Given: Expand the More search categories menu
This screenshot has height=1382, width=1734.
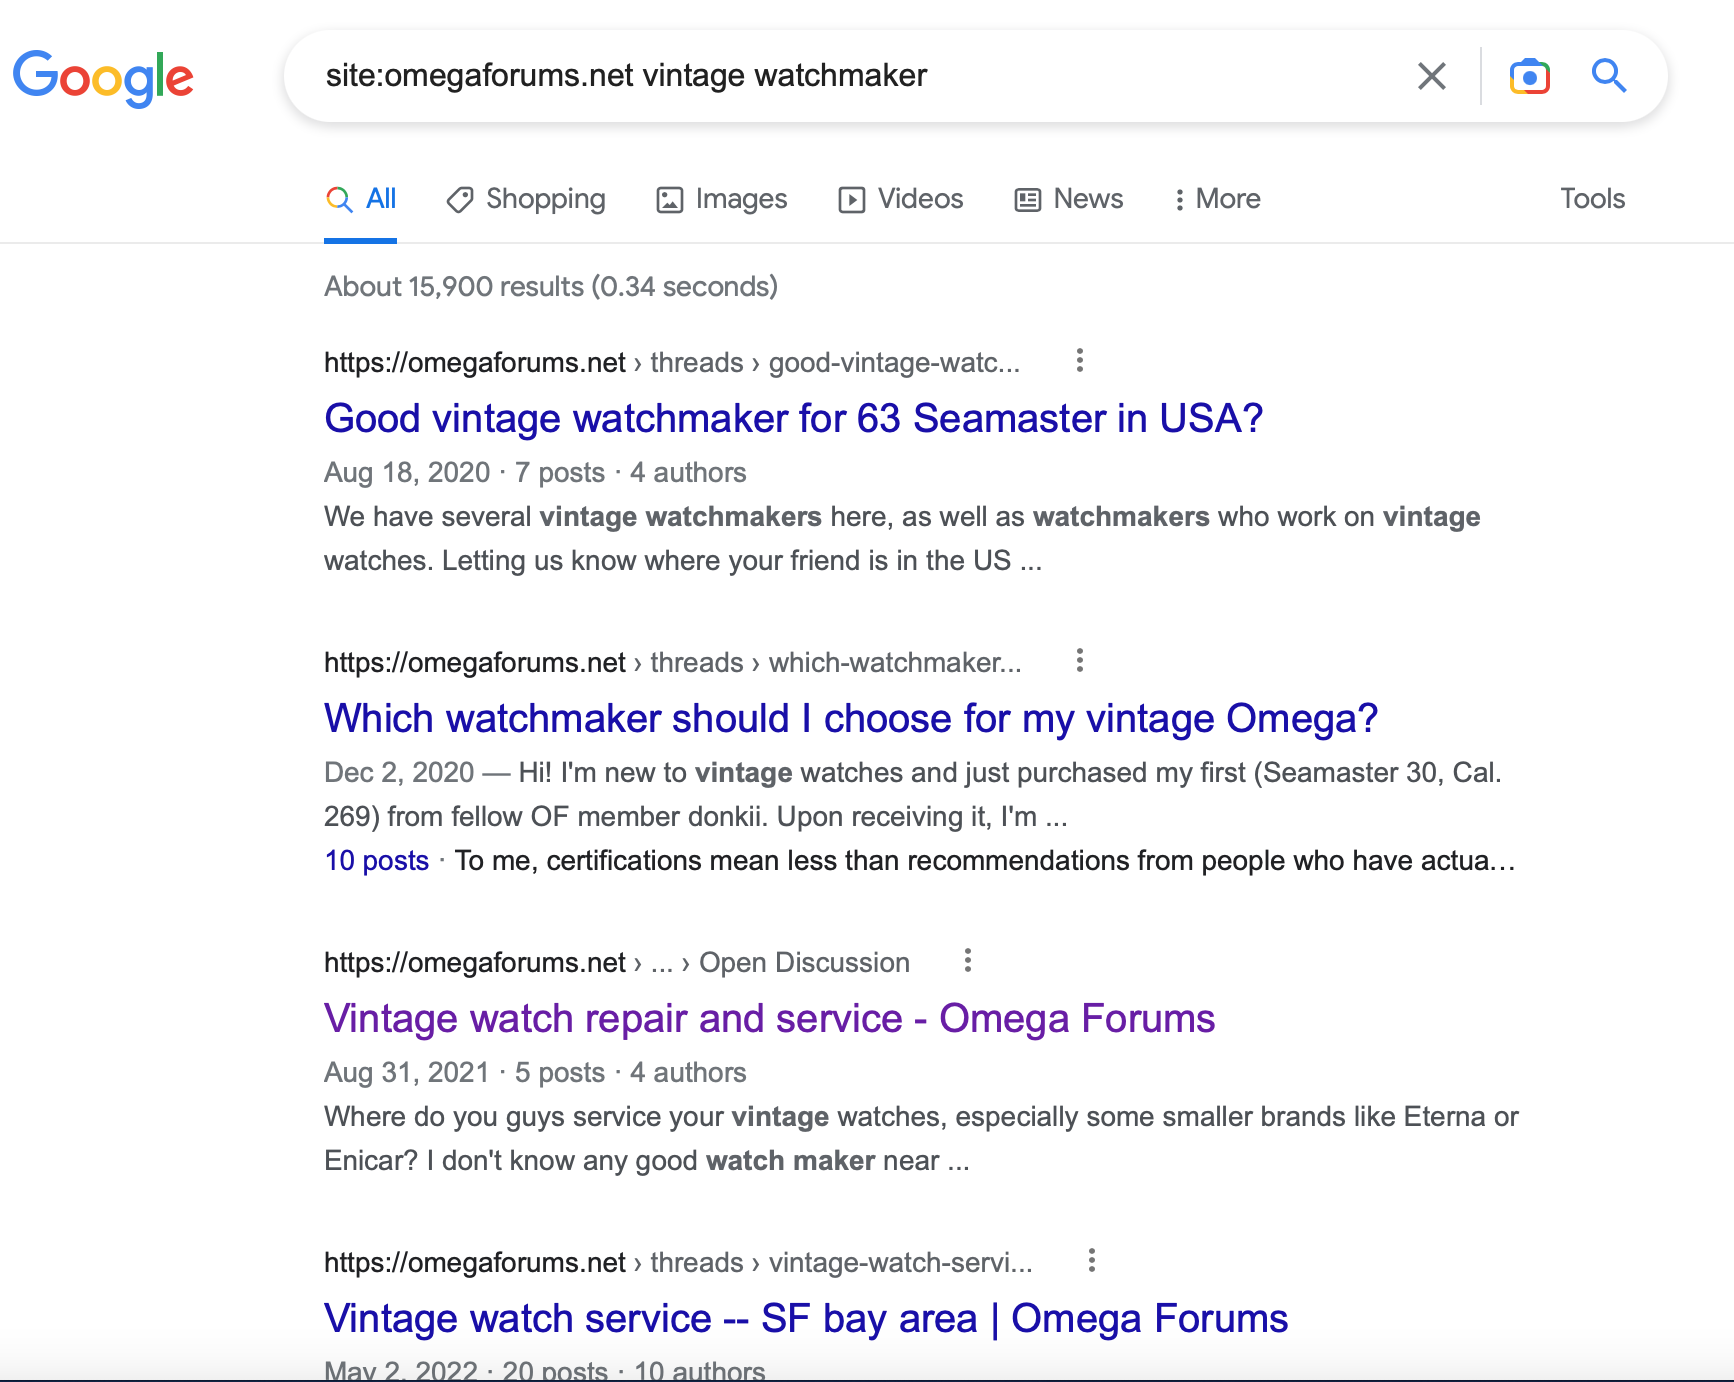Looking at the screenshot, I should point(1216,199).
